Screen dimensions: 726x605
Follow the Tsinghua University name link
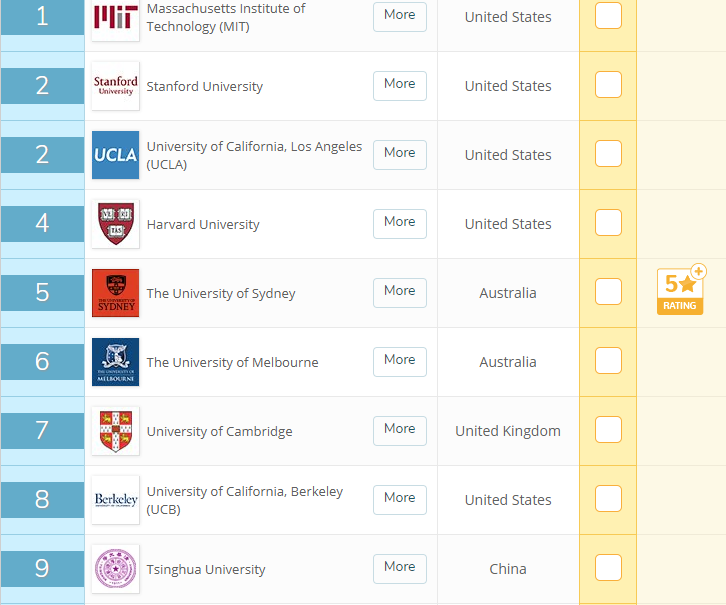point(206,569)
